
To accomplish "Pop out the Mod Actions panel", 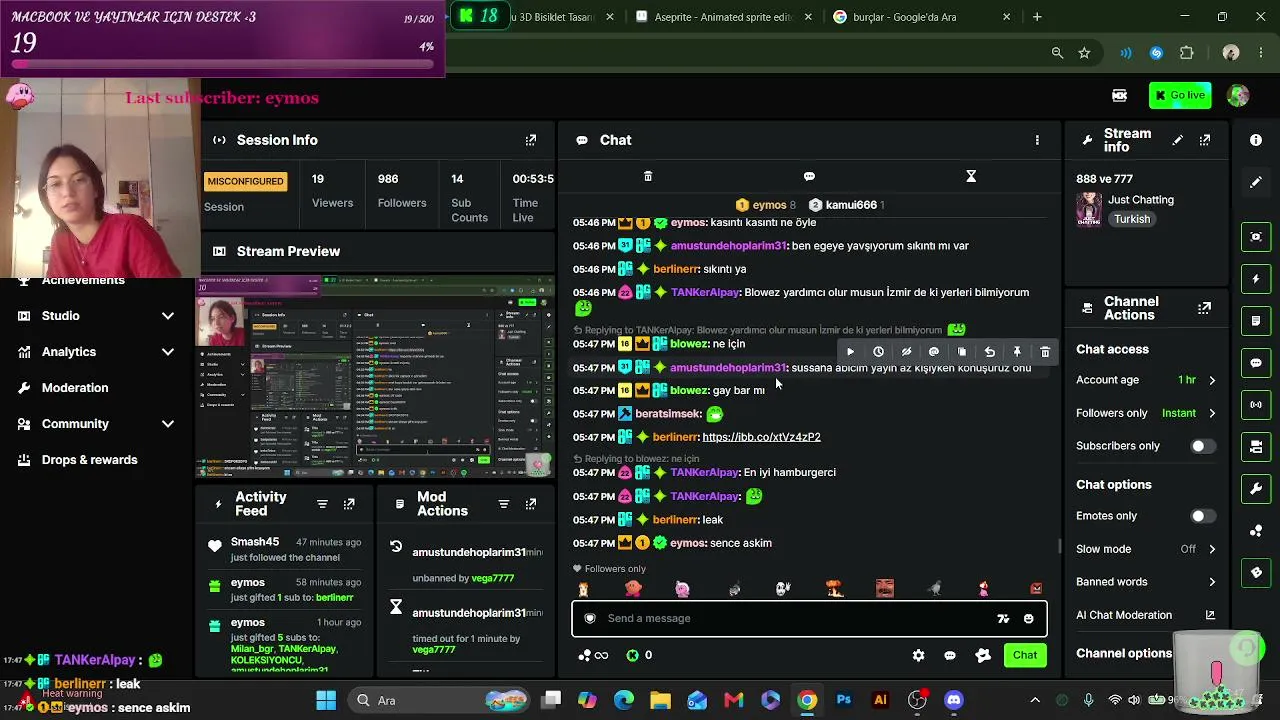I will (531, 504).
